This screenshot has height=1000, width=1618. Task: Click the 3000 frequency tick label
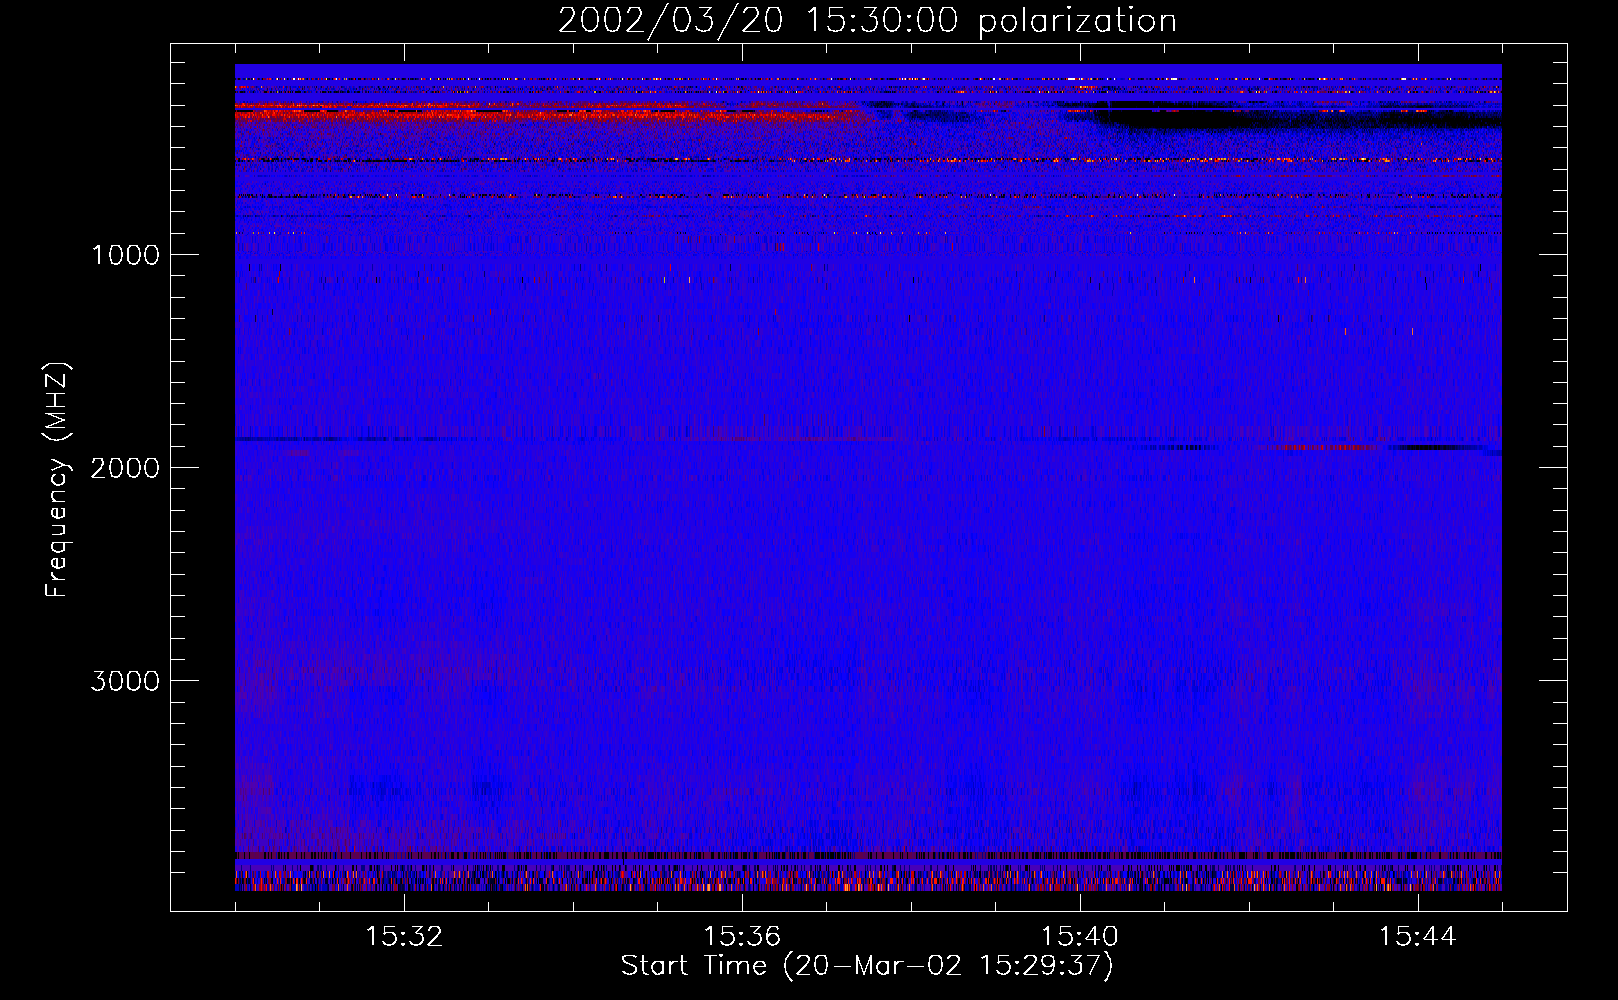tap(125, 681)
